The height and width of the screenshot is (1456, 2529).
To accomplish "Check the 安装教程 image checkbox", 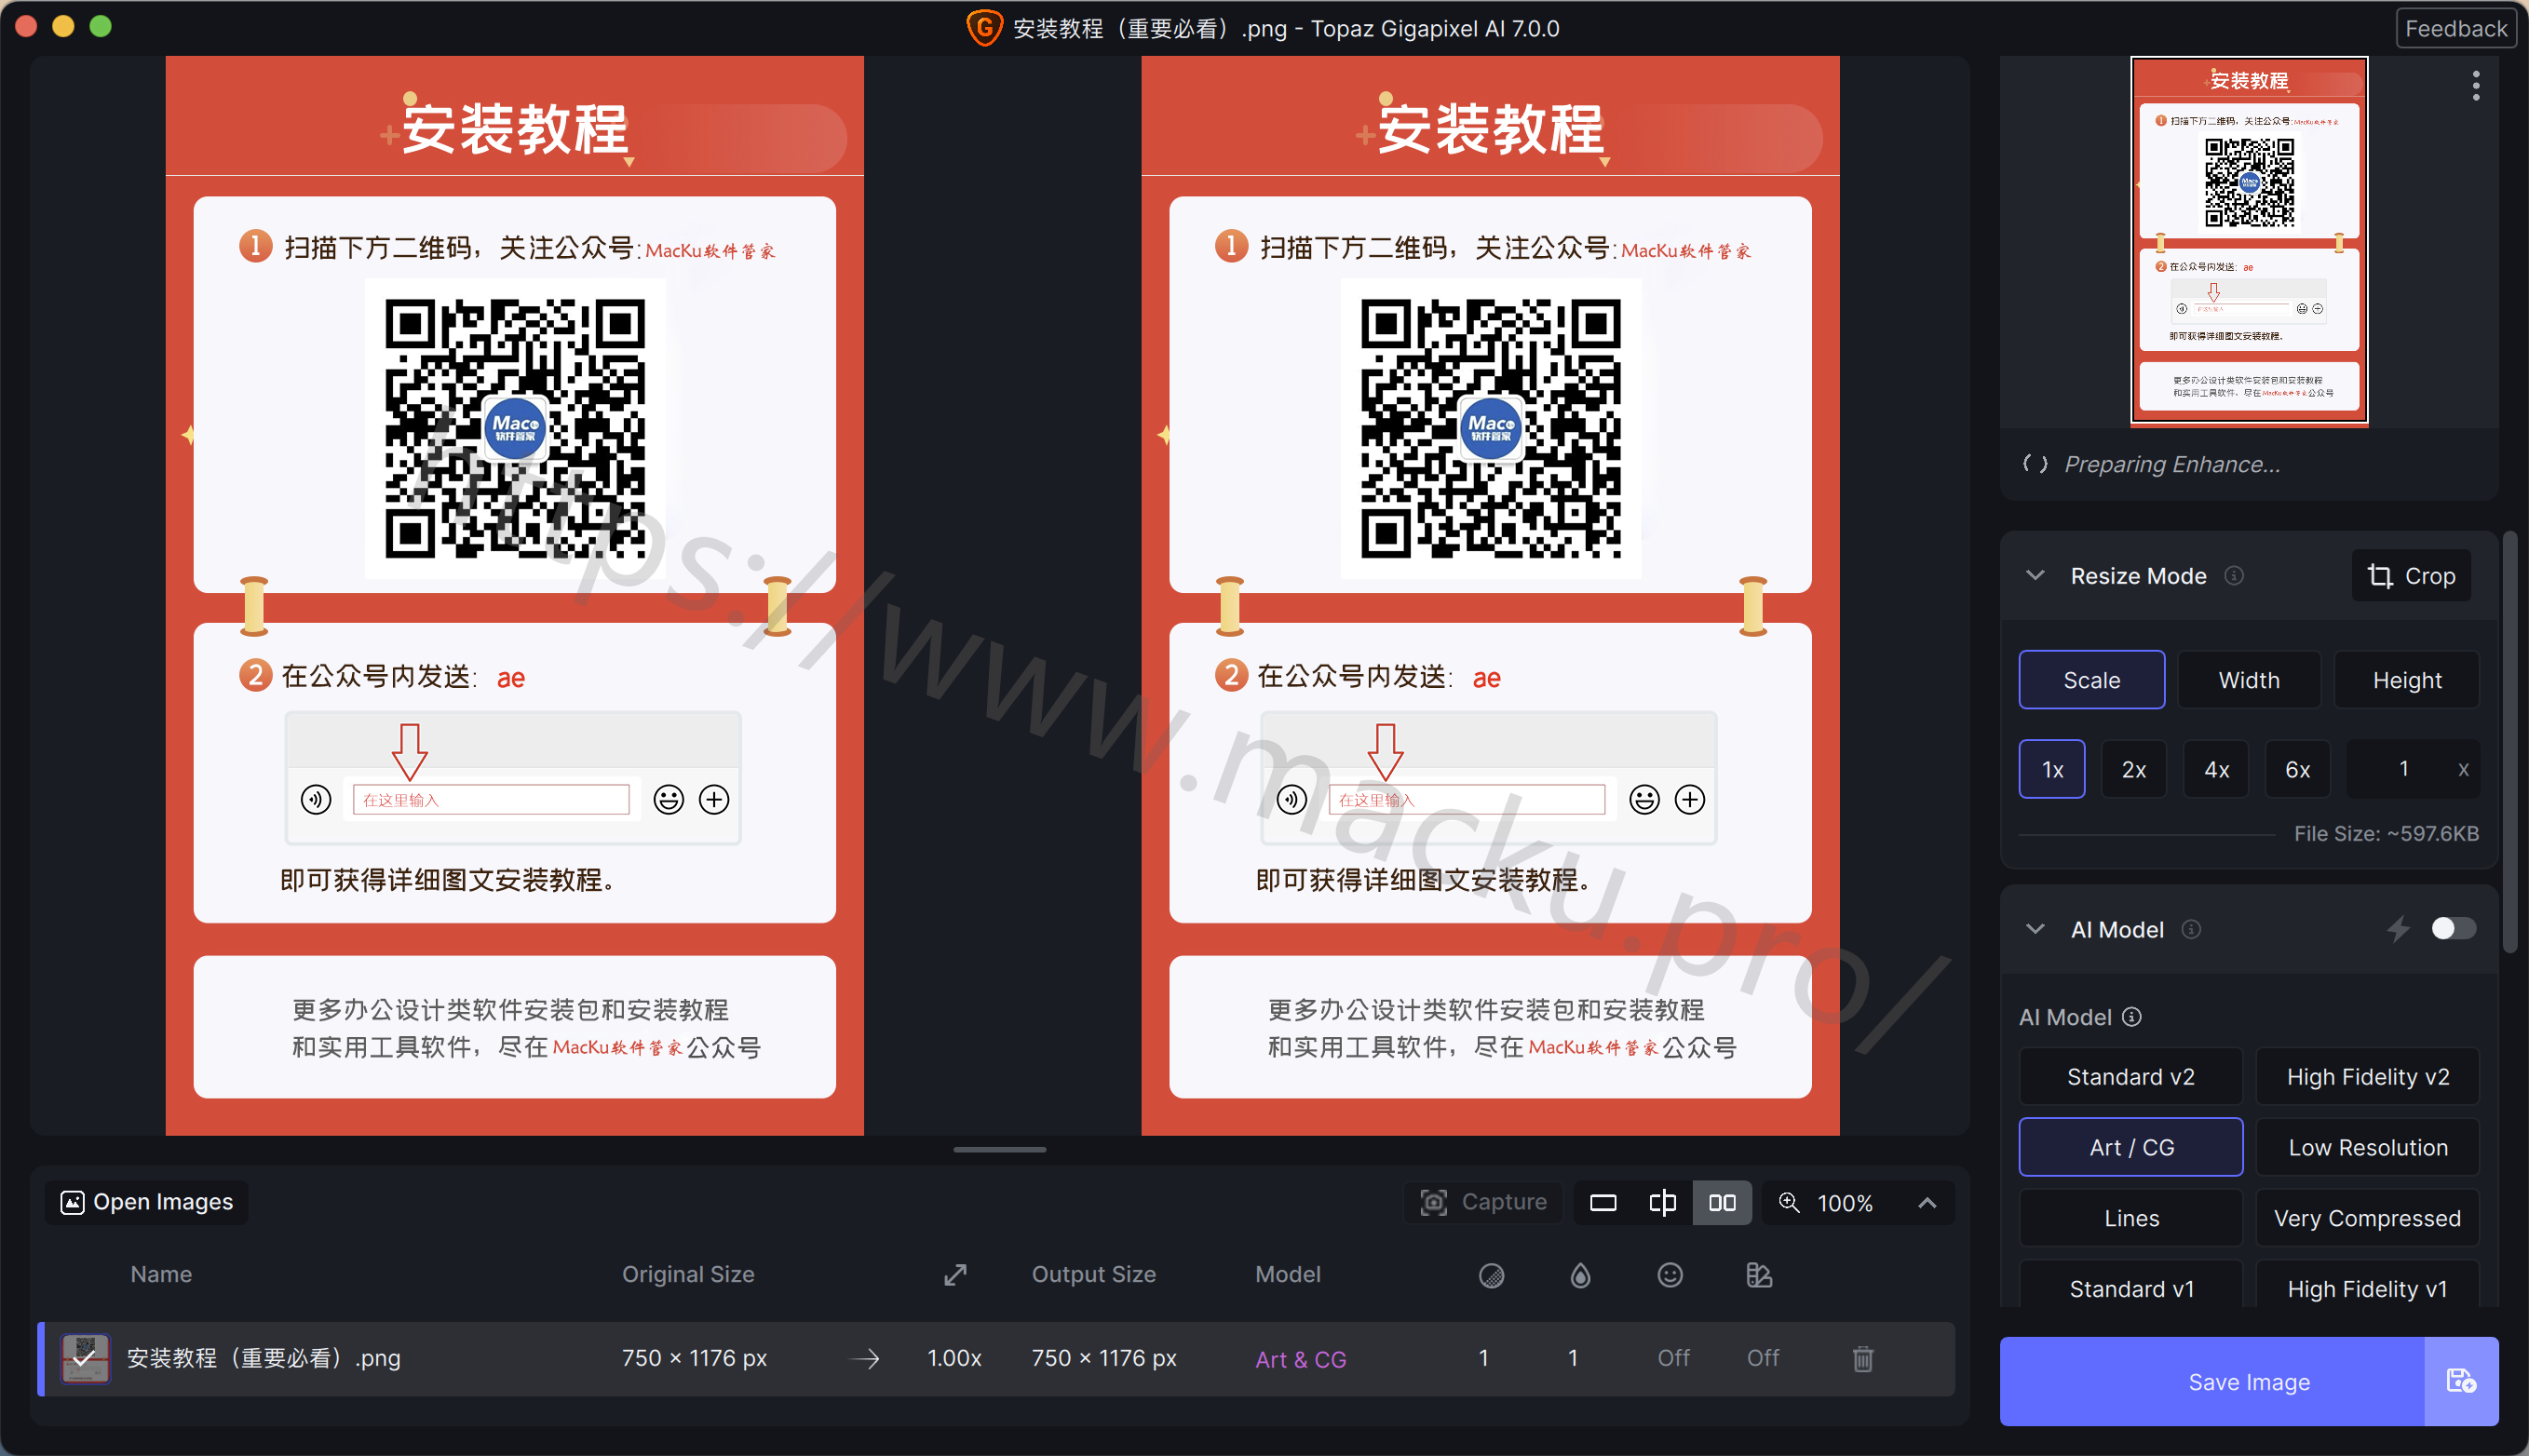I will coord(85,1358).
